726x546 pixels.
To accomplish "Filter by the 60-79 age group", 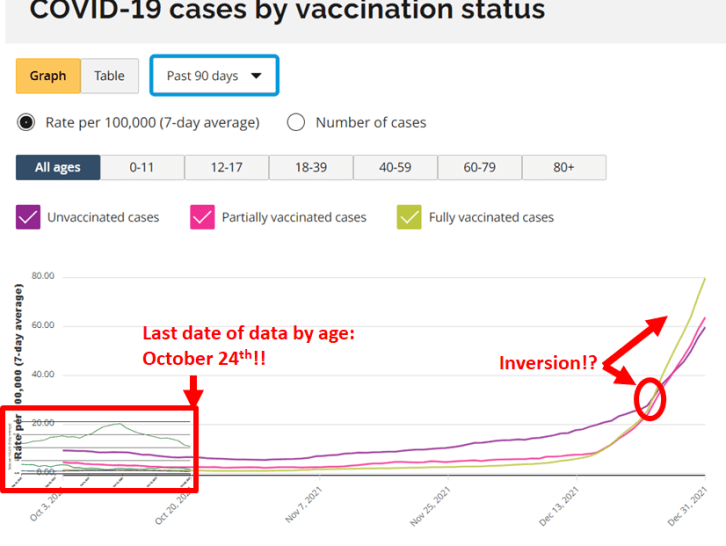I will pos(479,167).
